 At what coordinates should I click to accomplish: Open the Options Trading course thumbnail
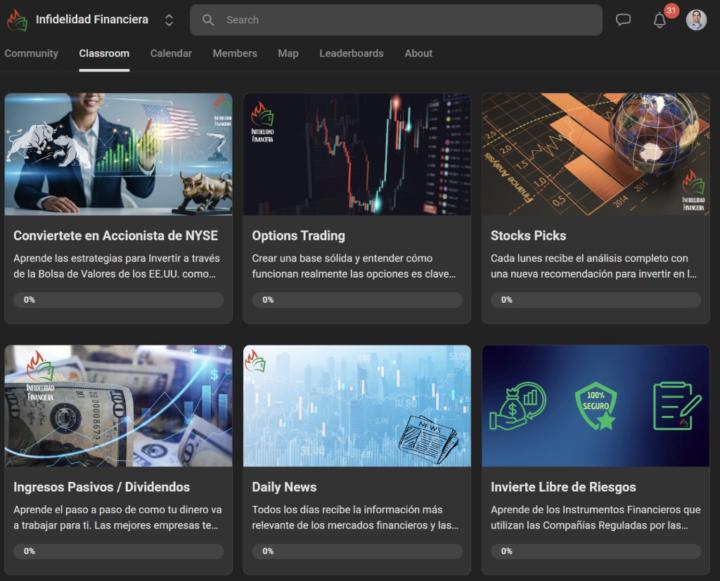(x=357, y=154)
